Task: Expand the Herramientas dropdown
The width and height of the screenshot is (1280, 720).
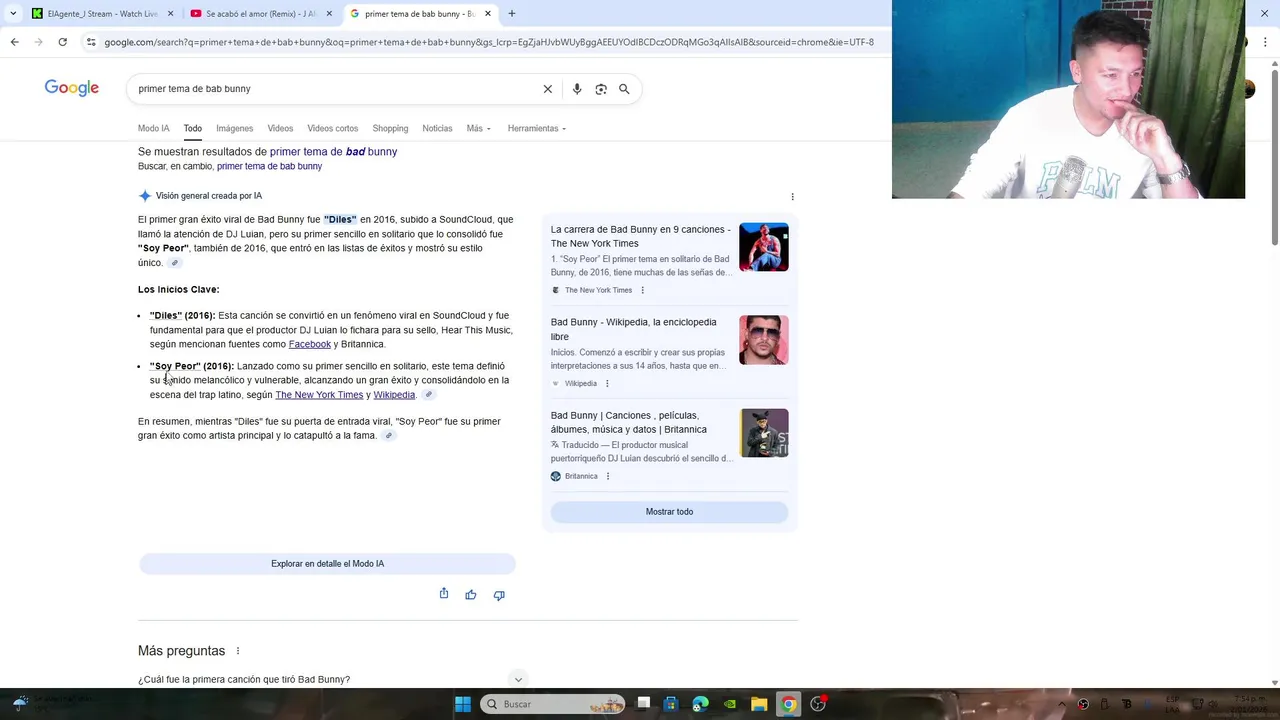Action: 536,128
